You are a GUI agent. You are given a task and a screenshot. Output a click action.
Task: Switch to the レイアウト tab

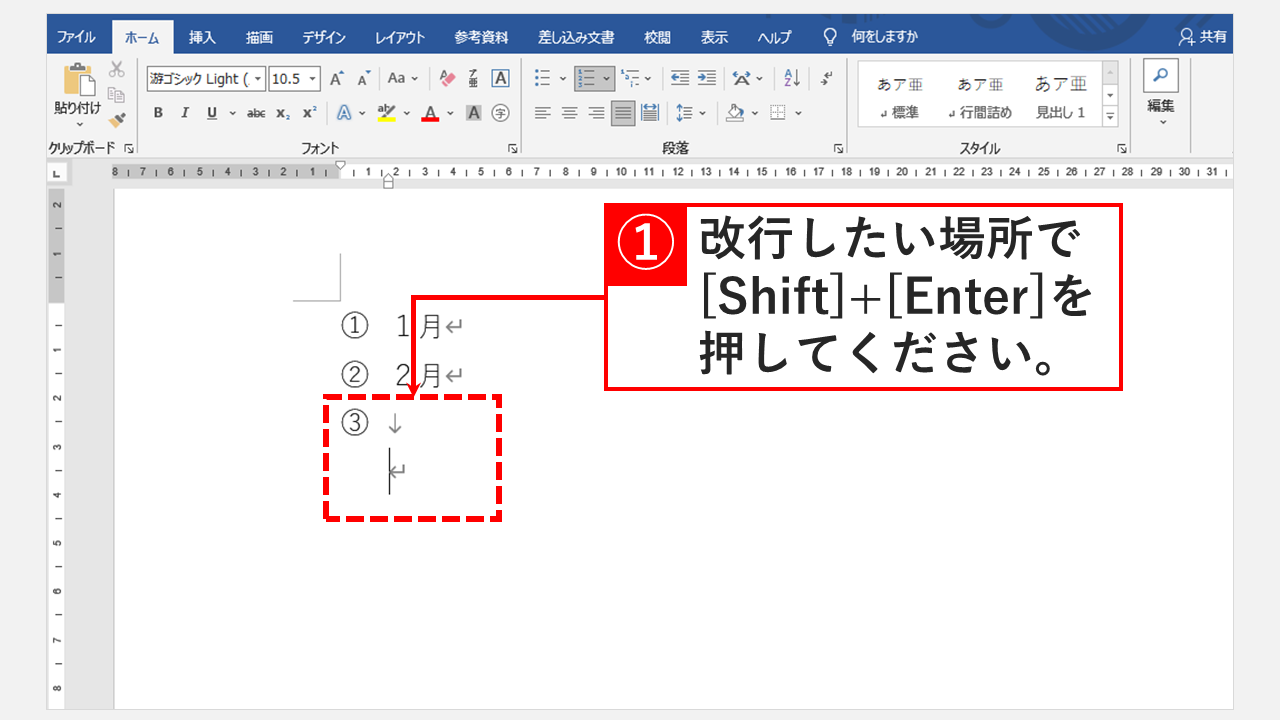(x=400, y=37)
